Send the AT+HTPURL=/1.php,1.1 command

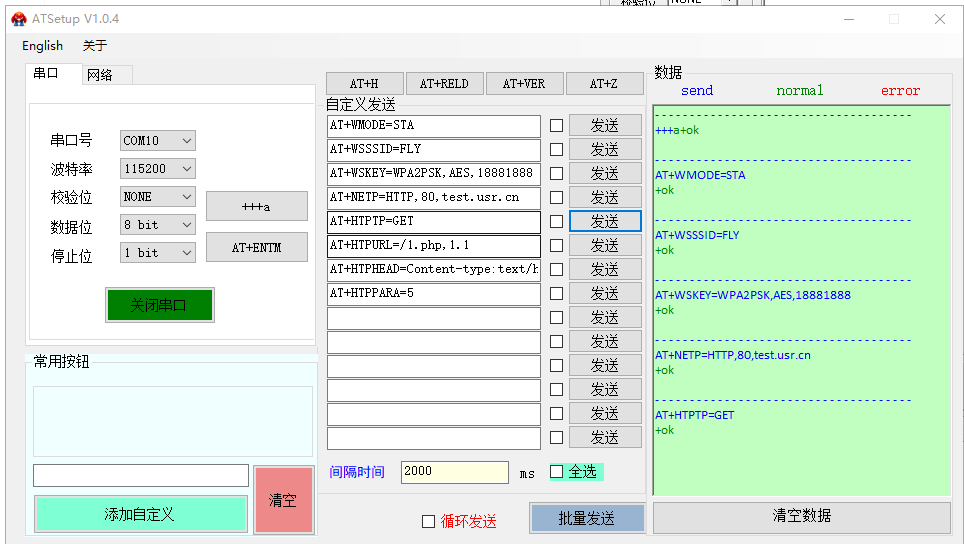click(x=605, y=245)
